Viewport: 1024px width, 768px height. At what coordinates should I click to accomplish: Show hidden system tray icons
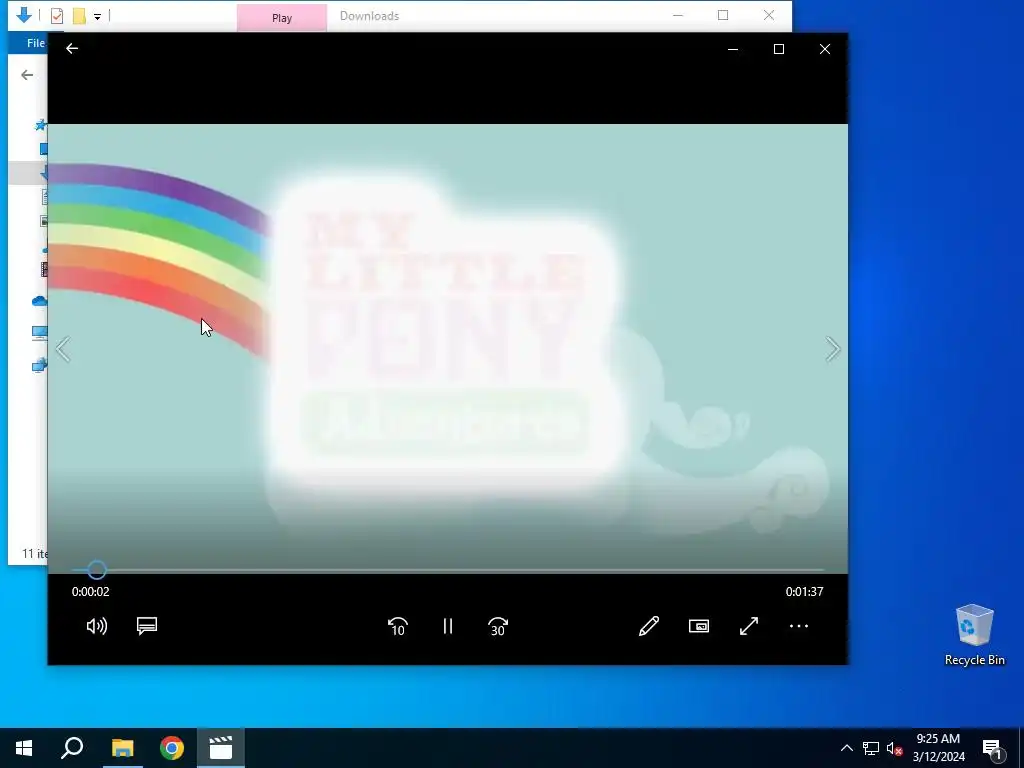(846, 748)
